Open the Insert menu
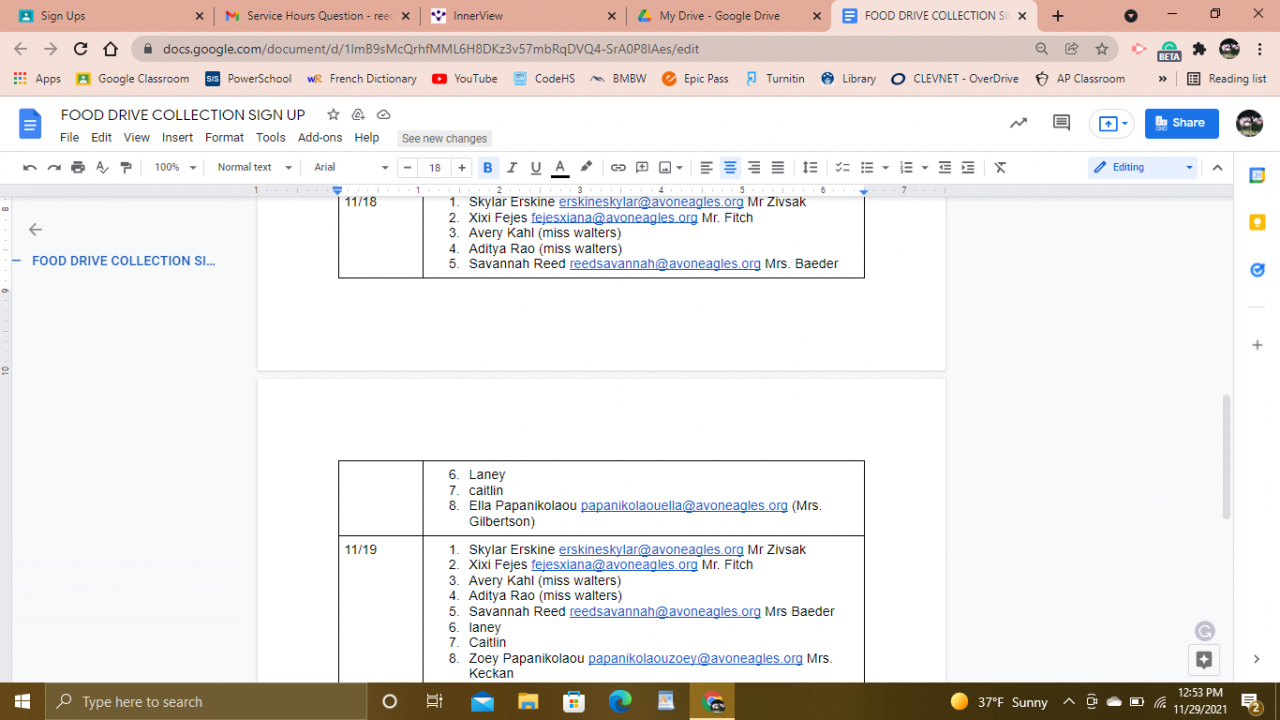1280x720 pixels. coord(177,138)
